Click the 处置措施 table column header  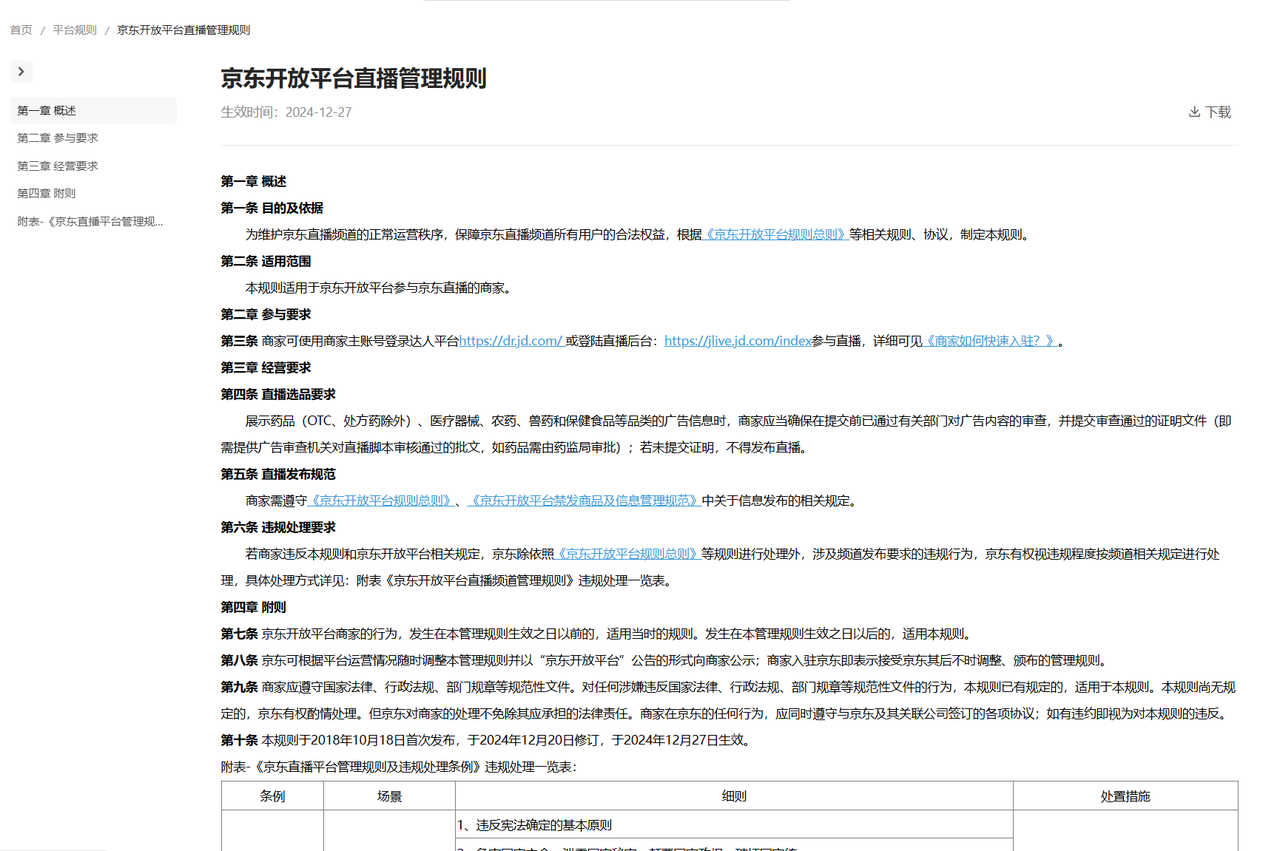pos(1125,796)
